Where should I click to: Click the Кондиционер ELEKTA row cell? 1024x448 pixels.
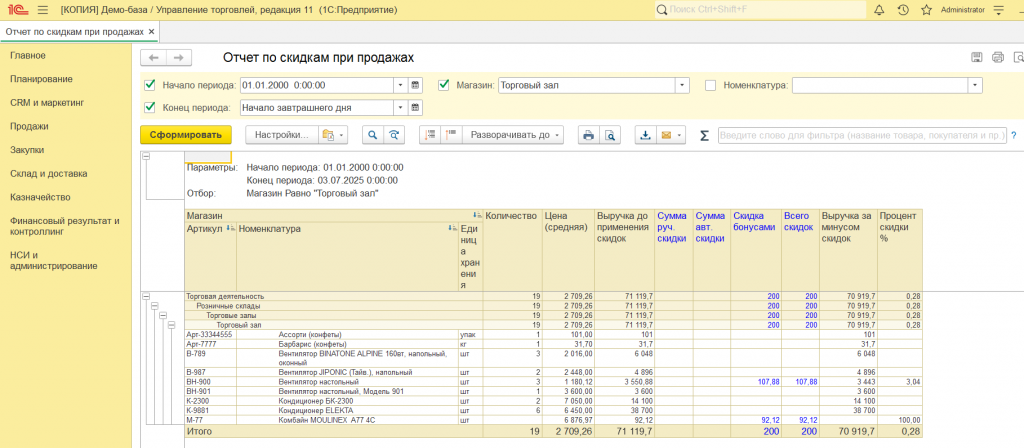[x=347, y=410]
